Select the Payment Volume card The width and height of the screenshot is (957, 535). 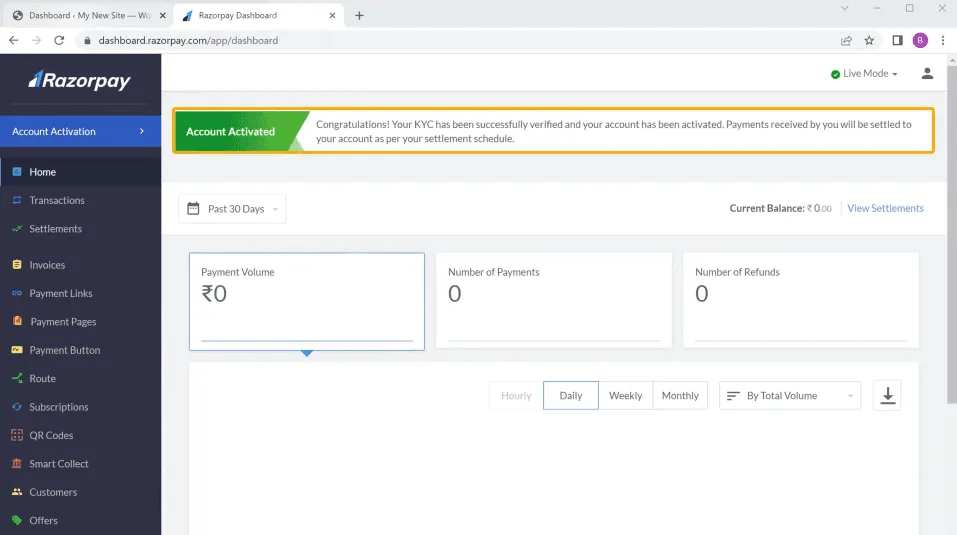point(306,301)
